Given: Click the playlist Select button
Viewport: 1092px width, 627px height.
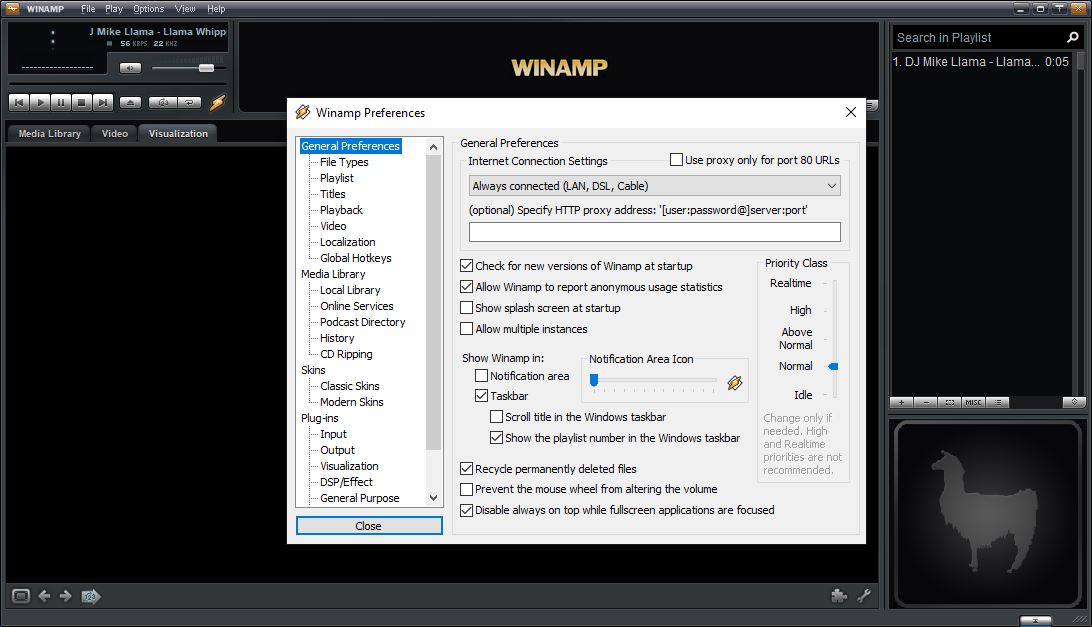Looking at the screenshot, I should click(x=949, y=402).
